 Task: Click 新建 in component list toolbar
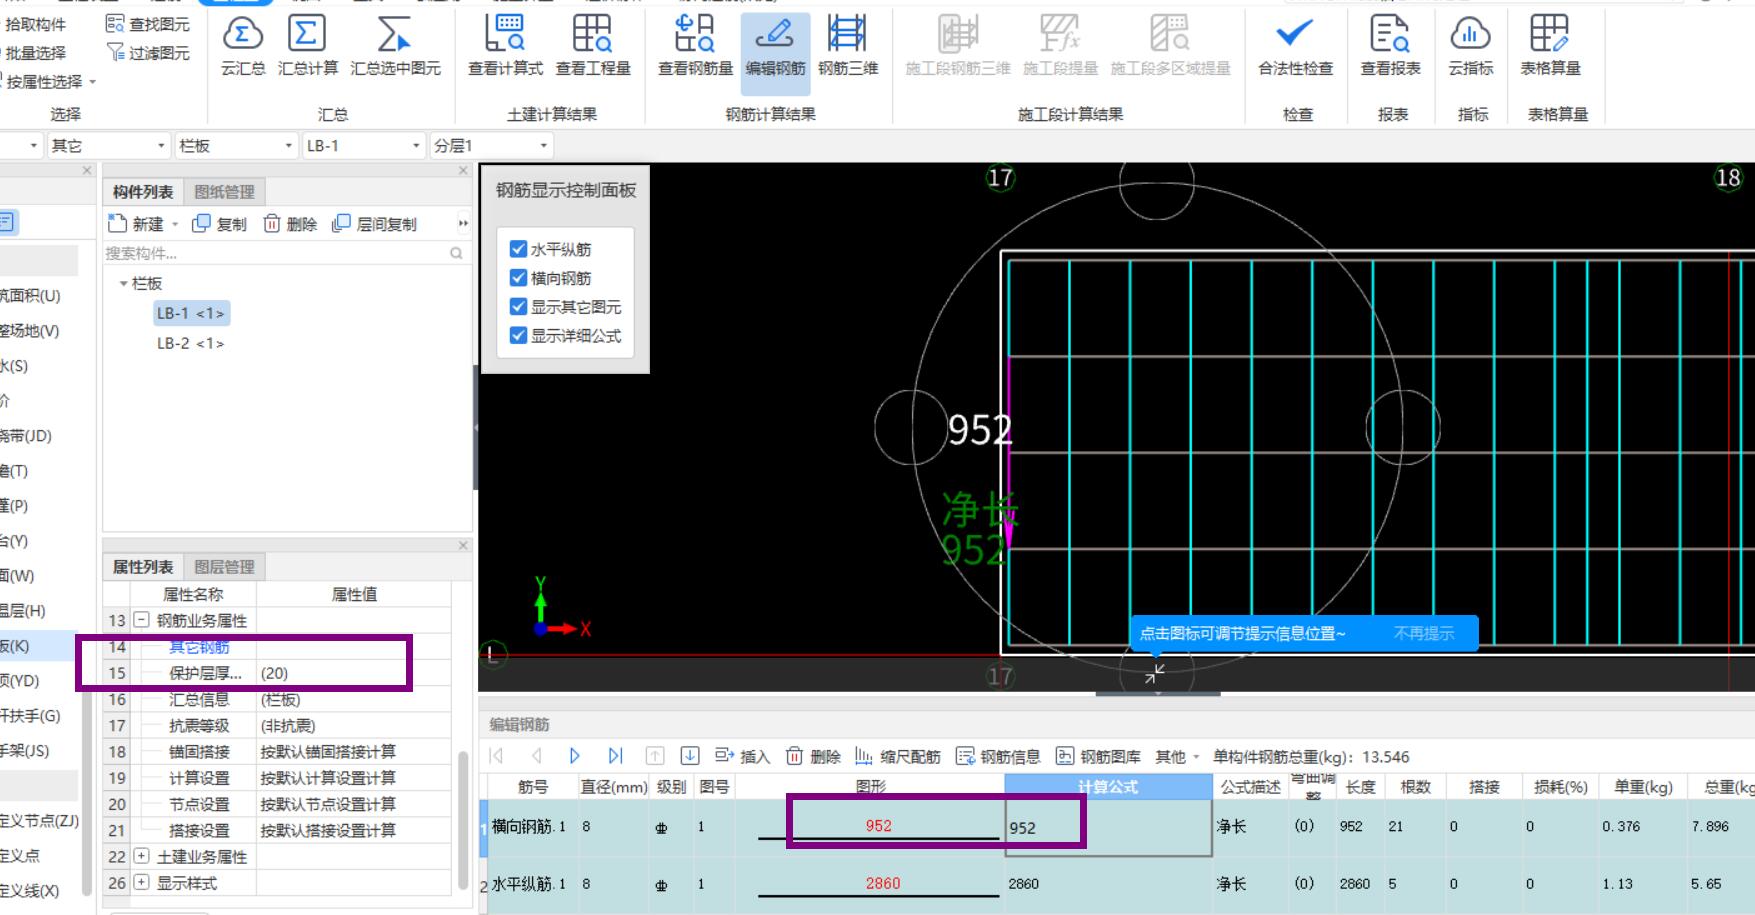[136, 224]
